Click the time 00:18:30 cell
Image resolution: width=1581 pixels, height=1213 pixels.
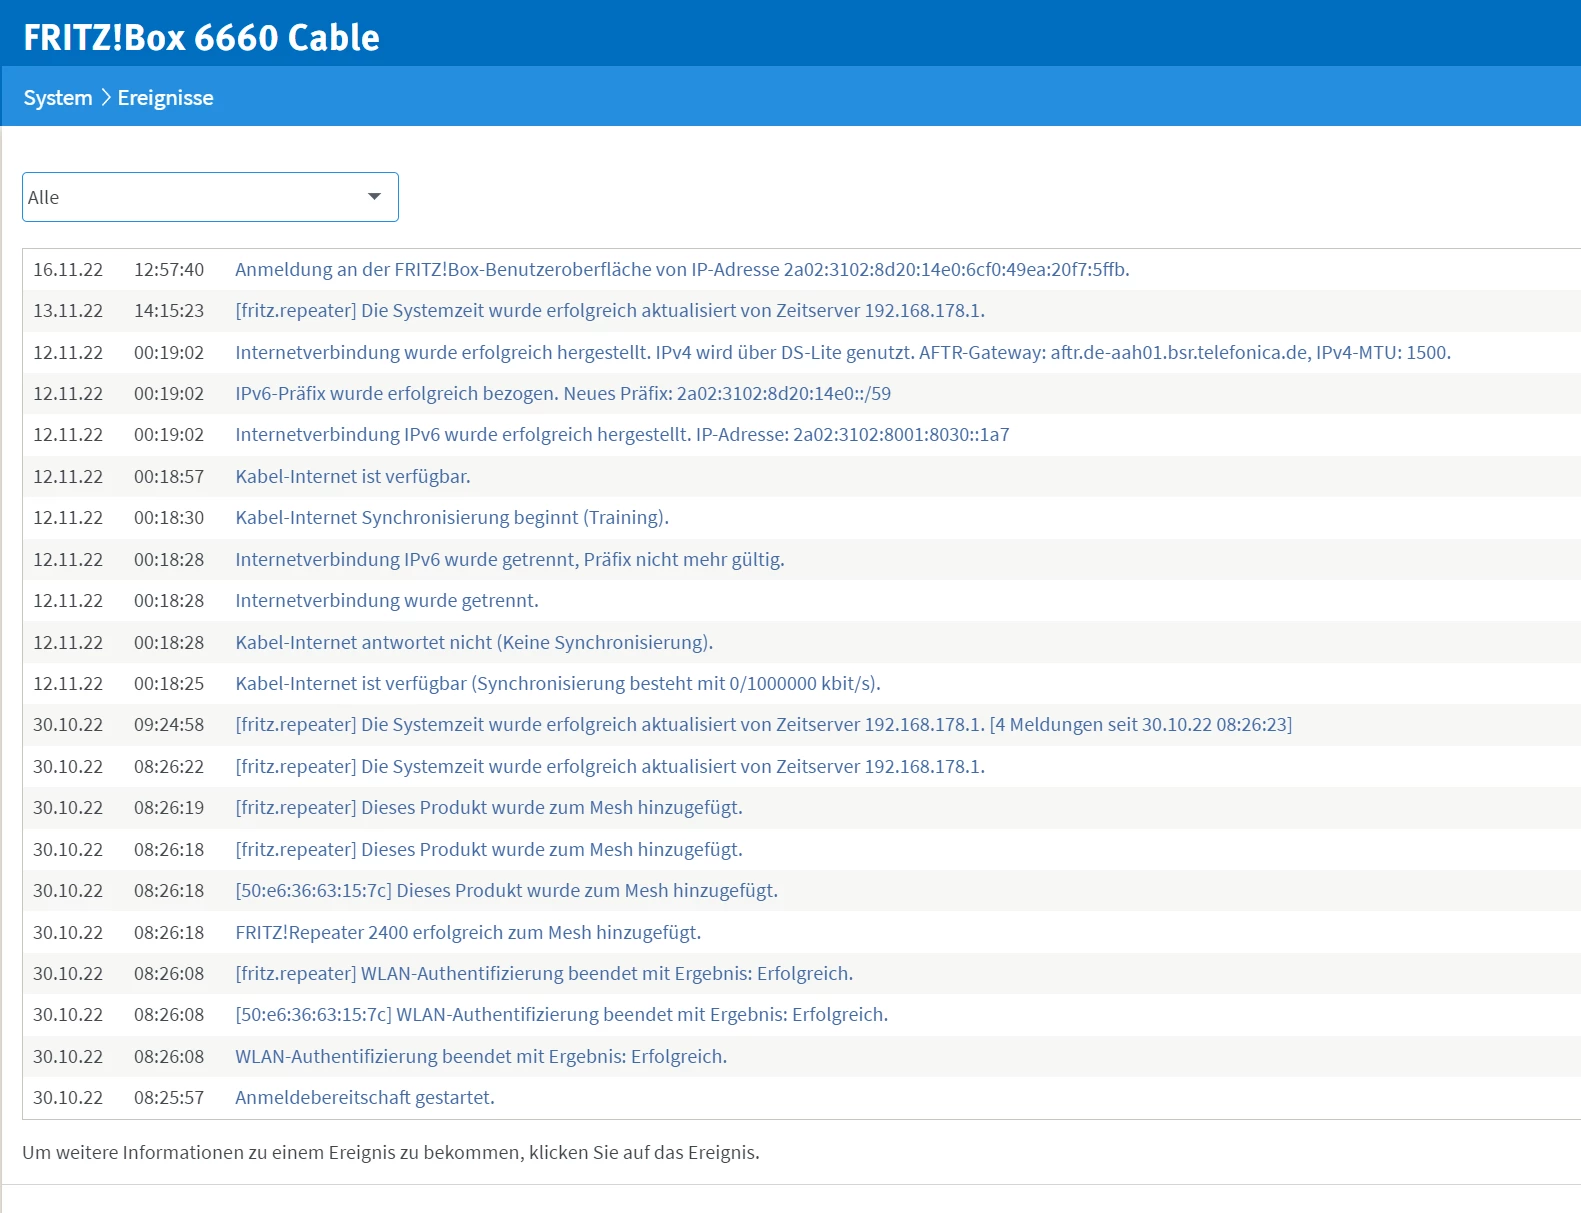[169, 518]
